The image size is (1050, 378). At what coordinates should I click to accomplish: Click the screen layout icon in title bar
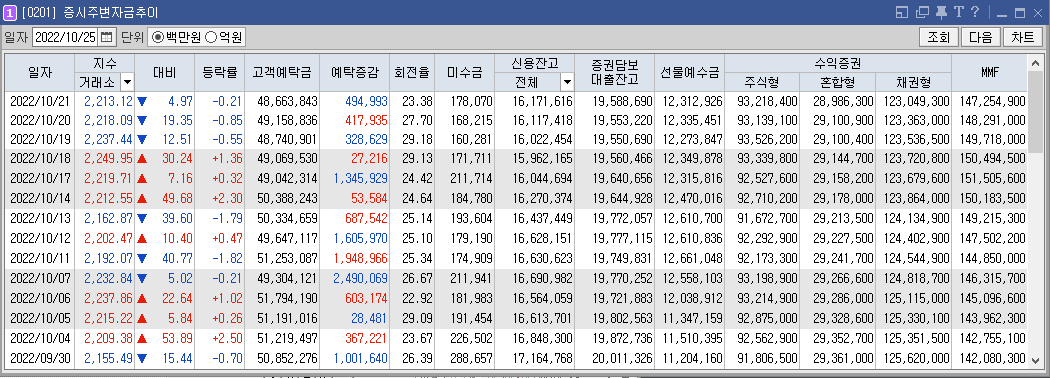click(901, 12)
